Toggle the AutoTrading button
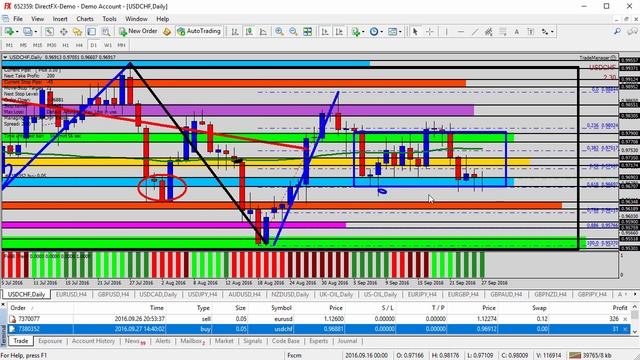 [x=199, y=31]
